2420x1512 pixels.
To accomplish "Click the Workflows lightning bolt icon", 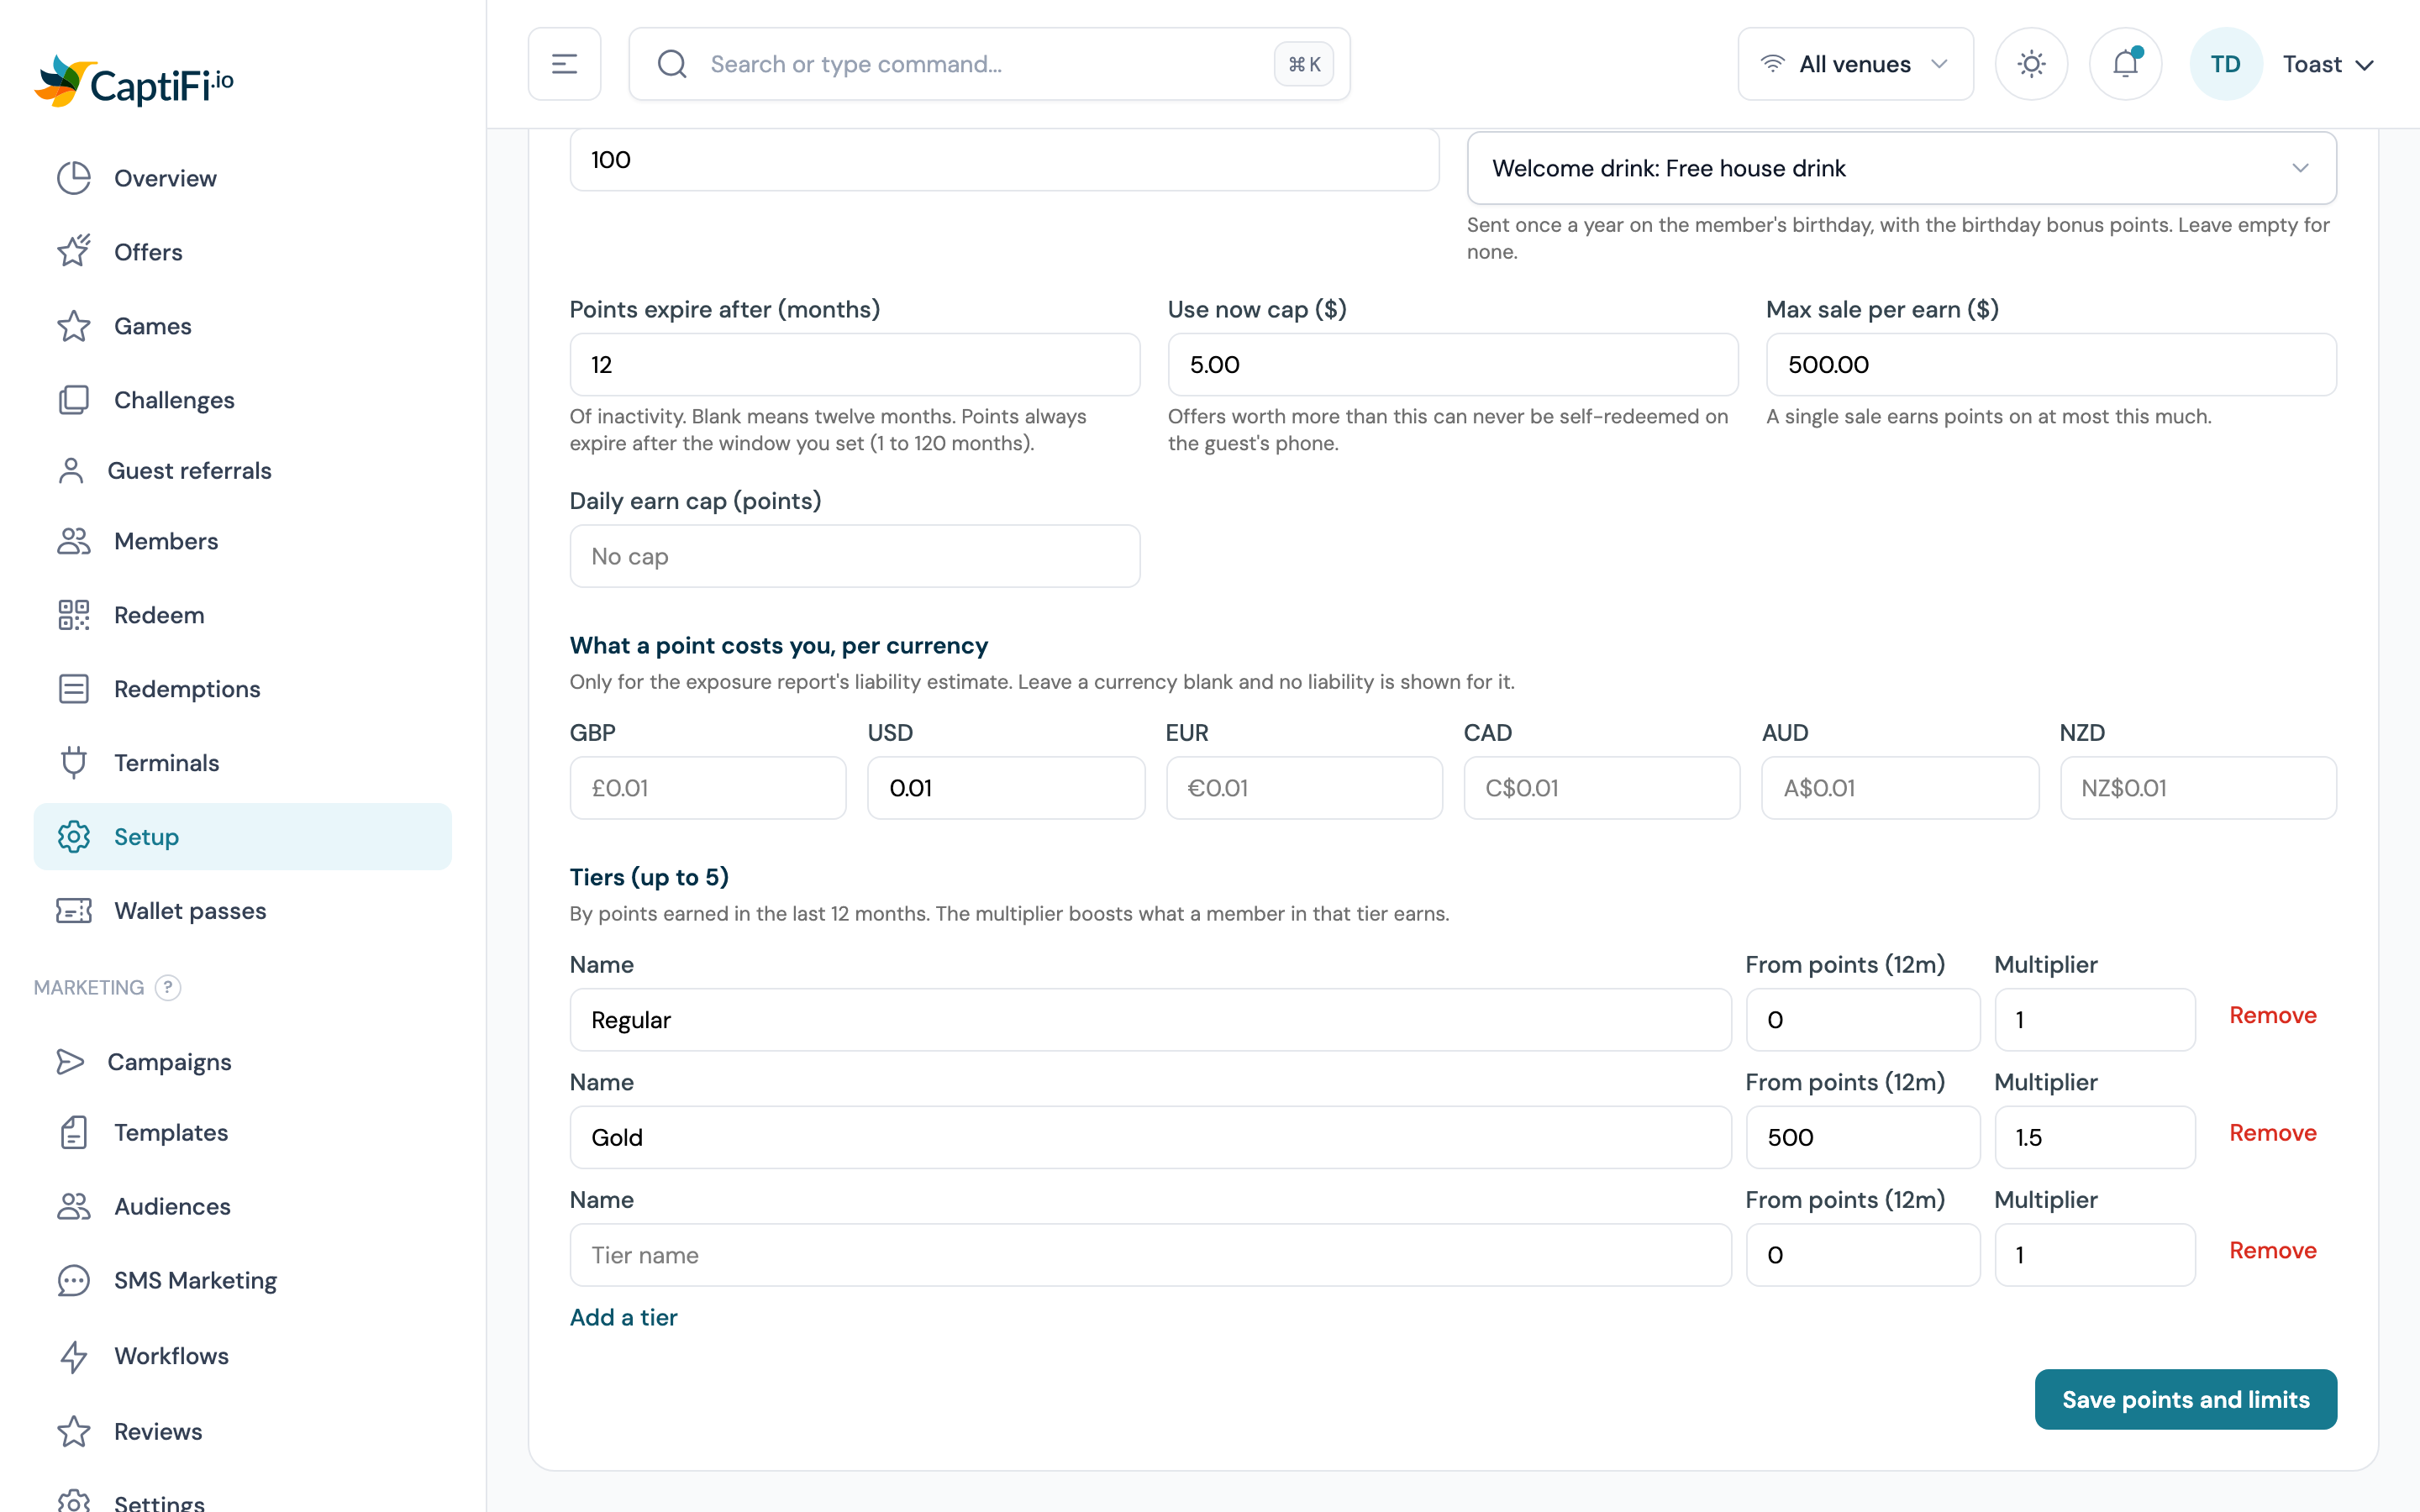I will [x=74, y=1356].
